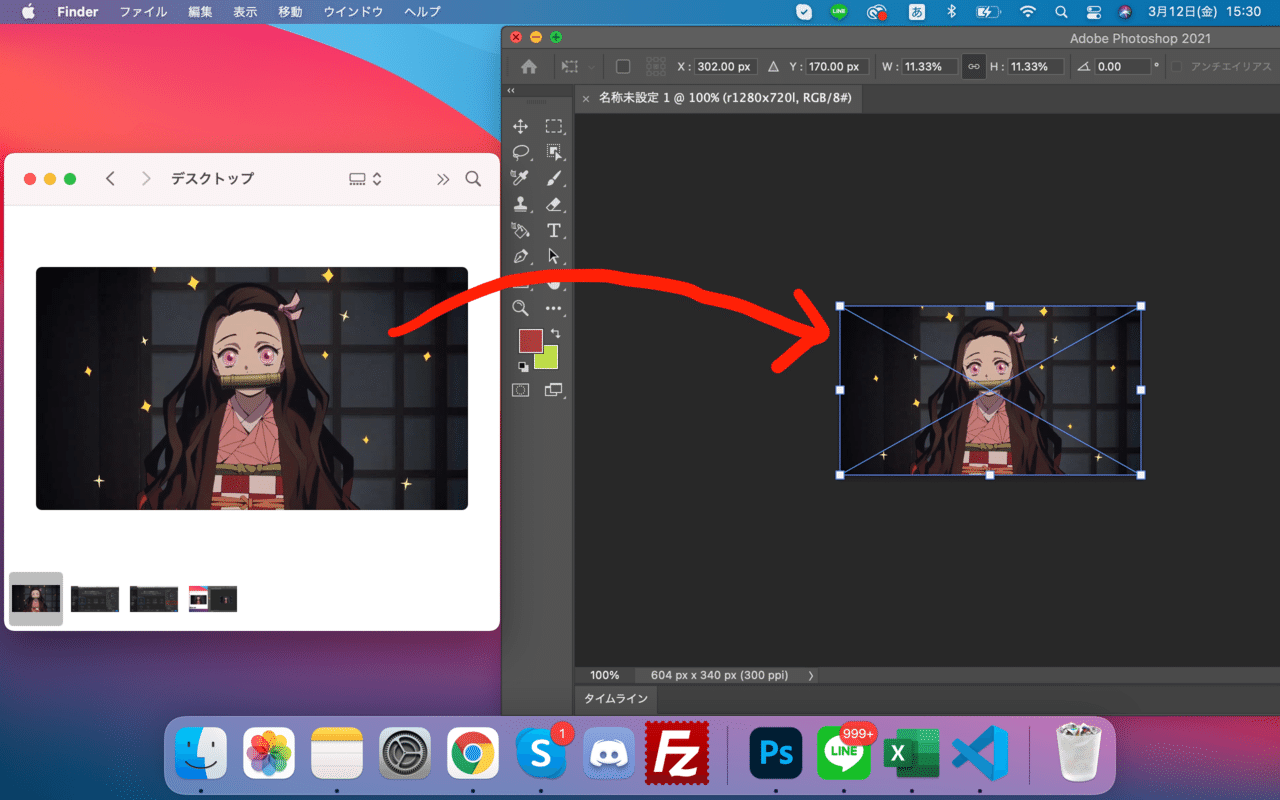Open the Edit Toolbar three-dots menu
This screenshot has width=1280, height=800.
(553, 308)
